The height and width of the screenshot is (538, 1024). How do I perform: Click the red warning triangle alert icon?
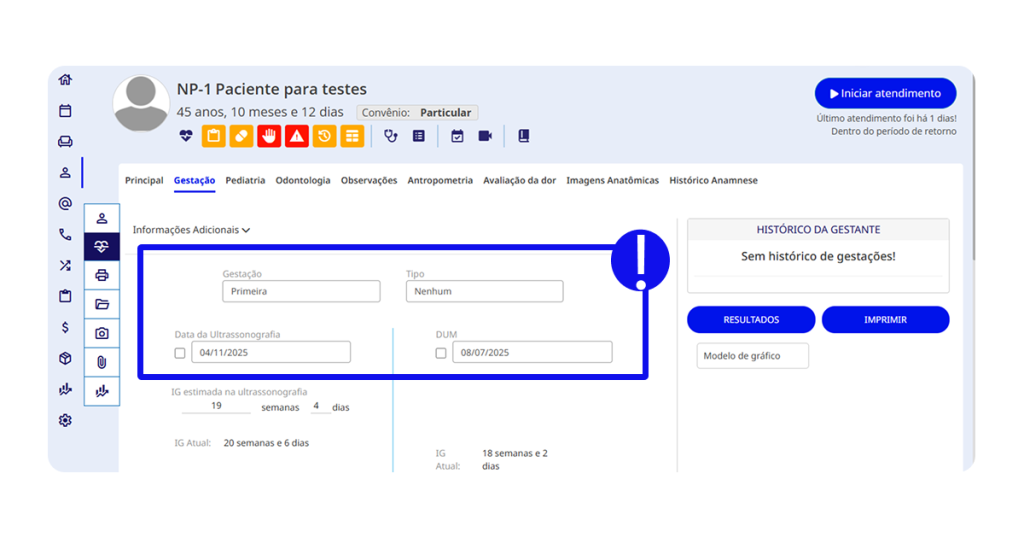point(296,136)
